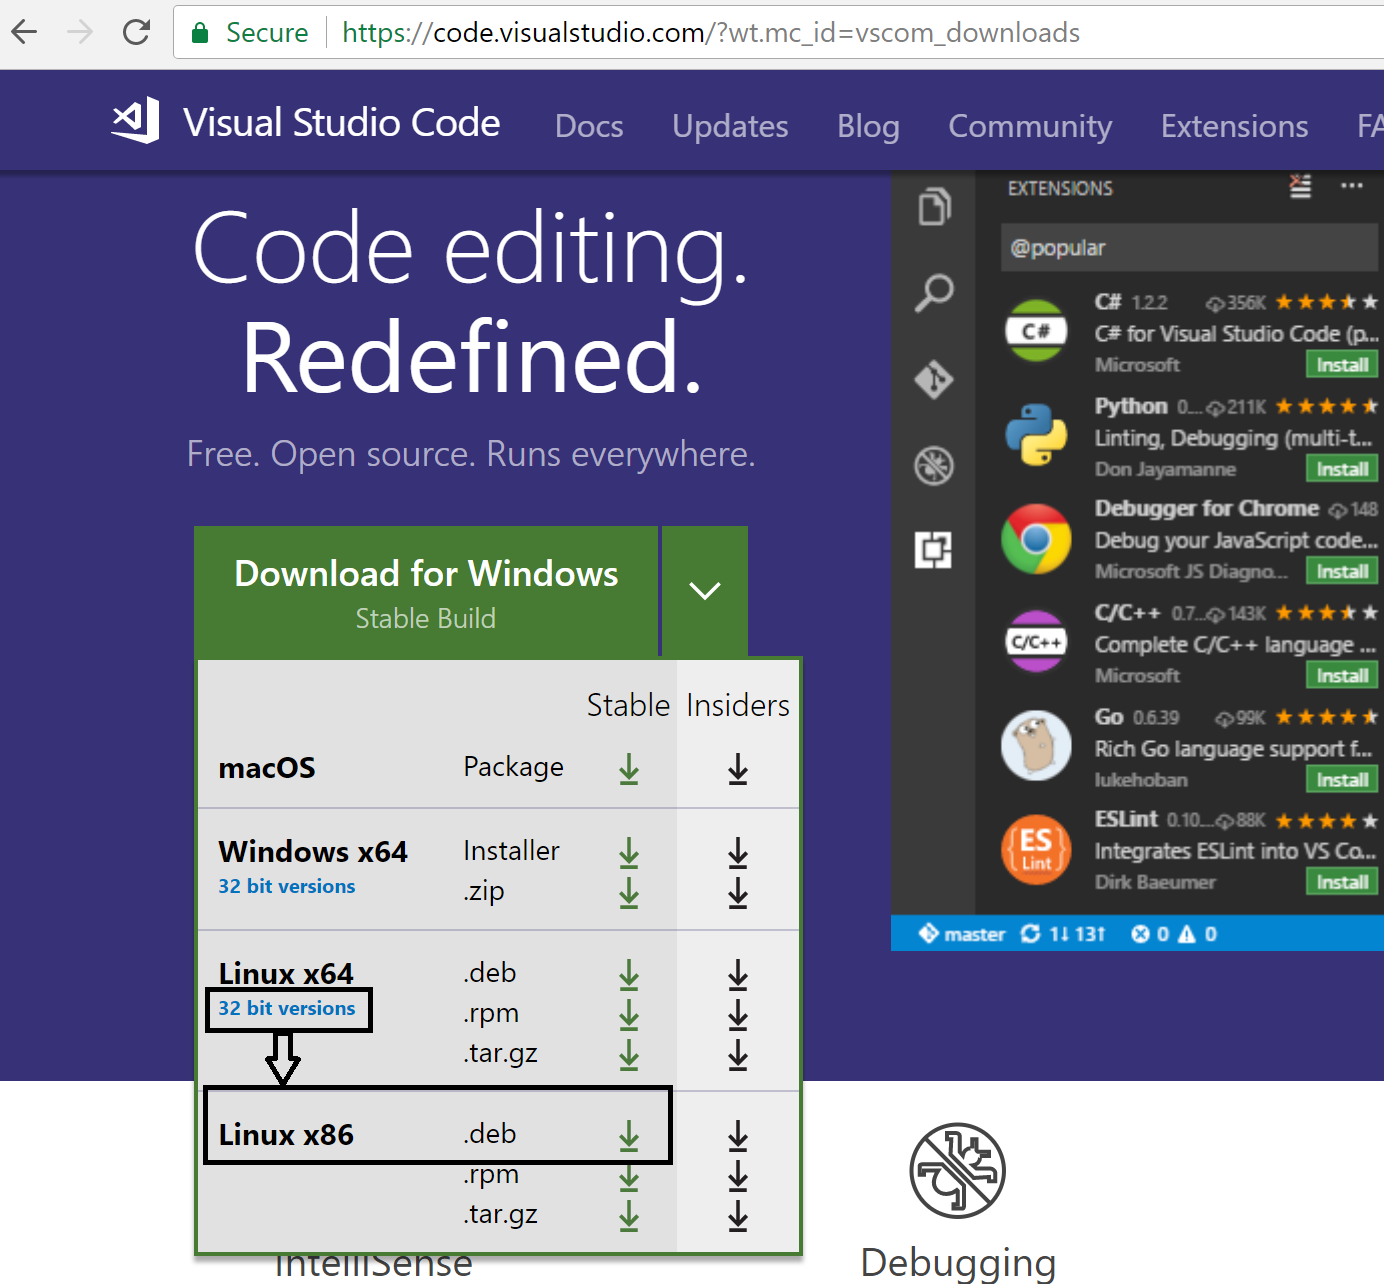1384x1284 pixels.
Task: Open the Docs navigation item
Action: click(x=589, y=126)
